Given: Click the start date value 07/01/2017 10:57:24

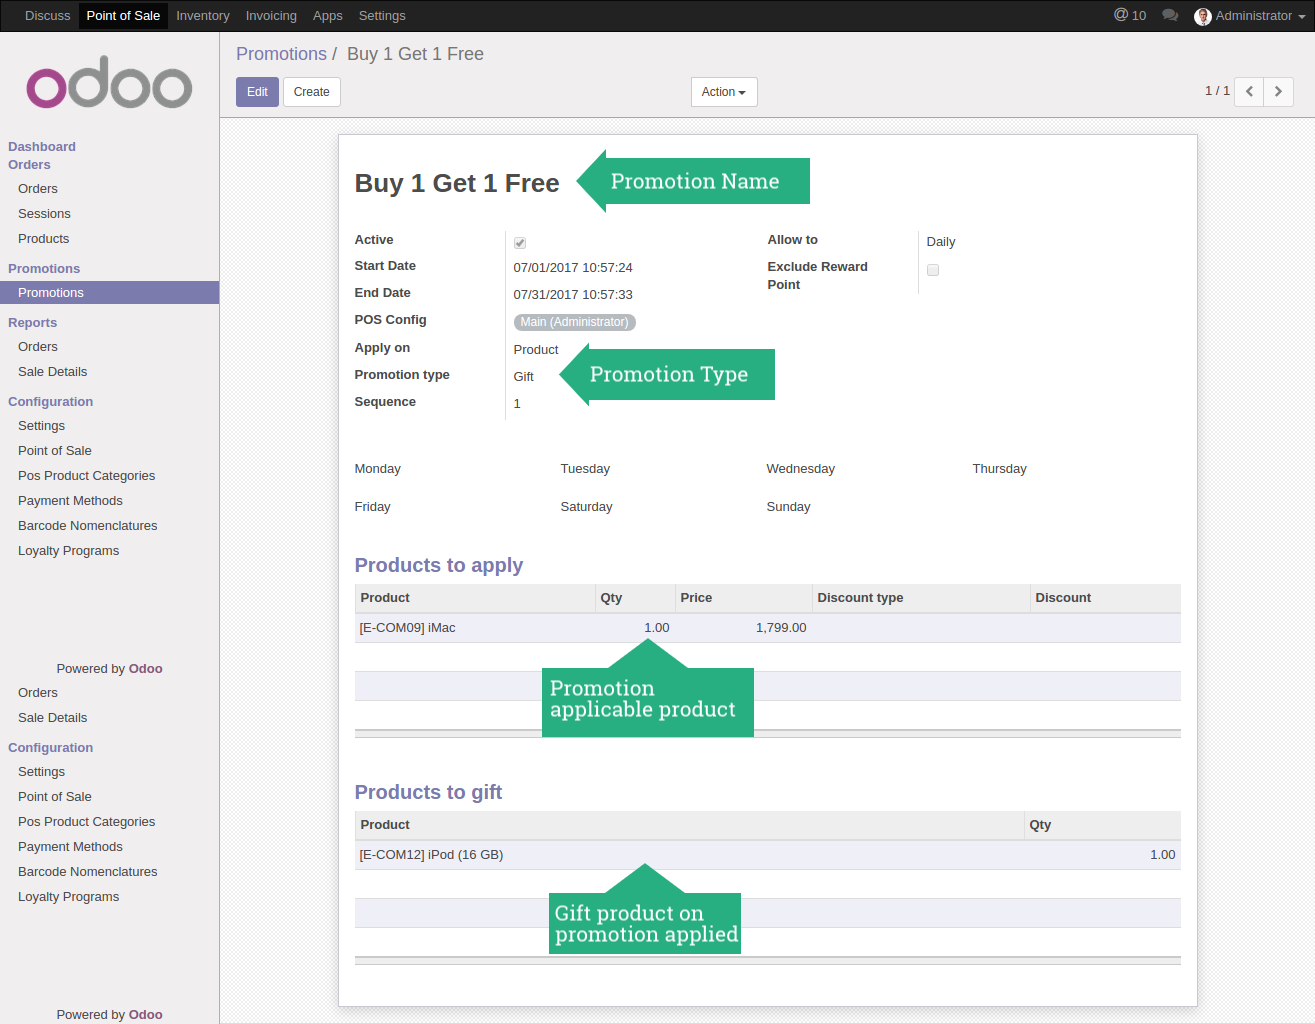Looking at the screenshot, I should click(573, 268).
